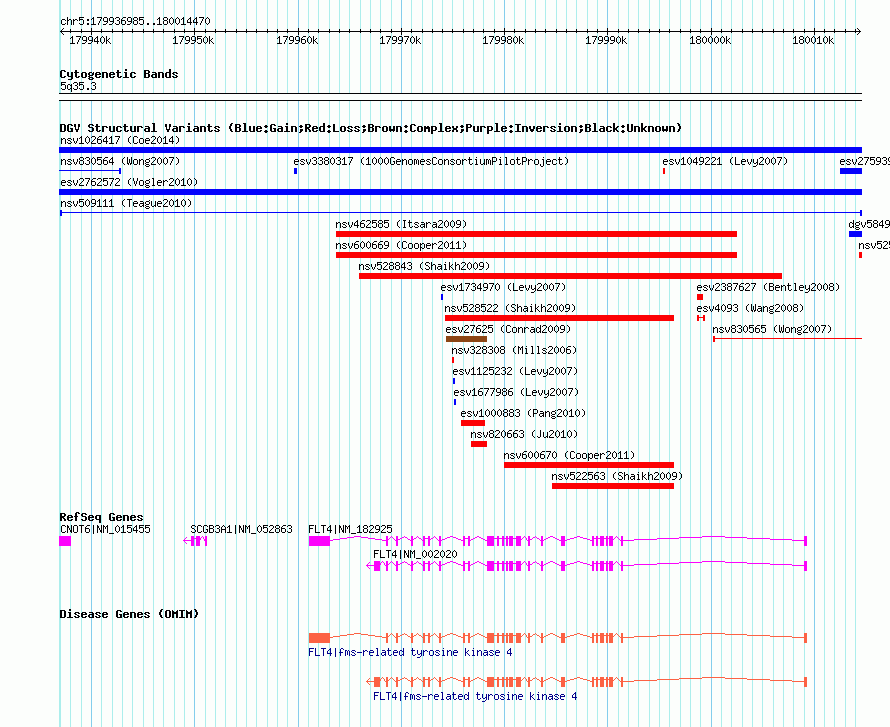This screenshot has height=727, width=890.
Task: Open the esv1734970 (Levy2007) variant label
Action: 503,287
